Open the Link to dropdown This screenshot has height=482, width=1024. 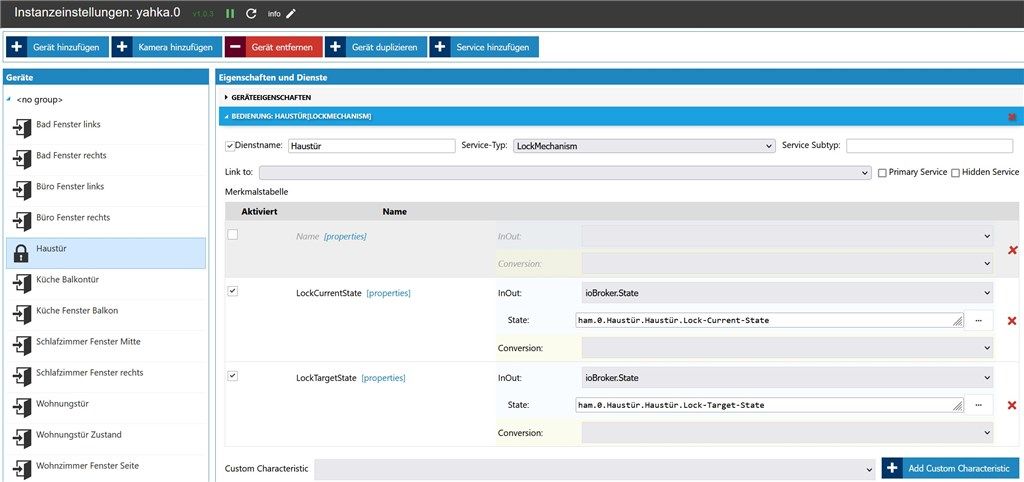[x=565, y=172]
